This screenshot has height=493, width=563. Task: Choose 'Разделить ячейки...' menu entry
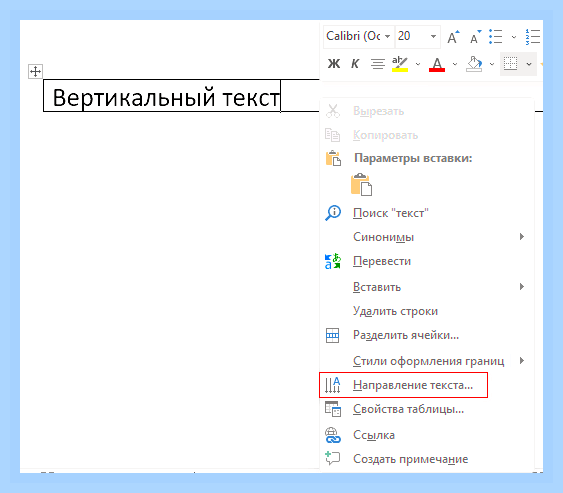427,335
